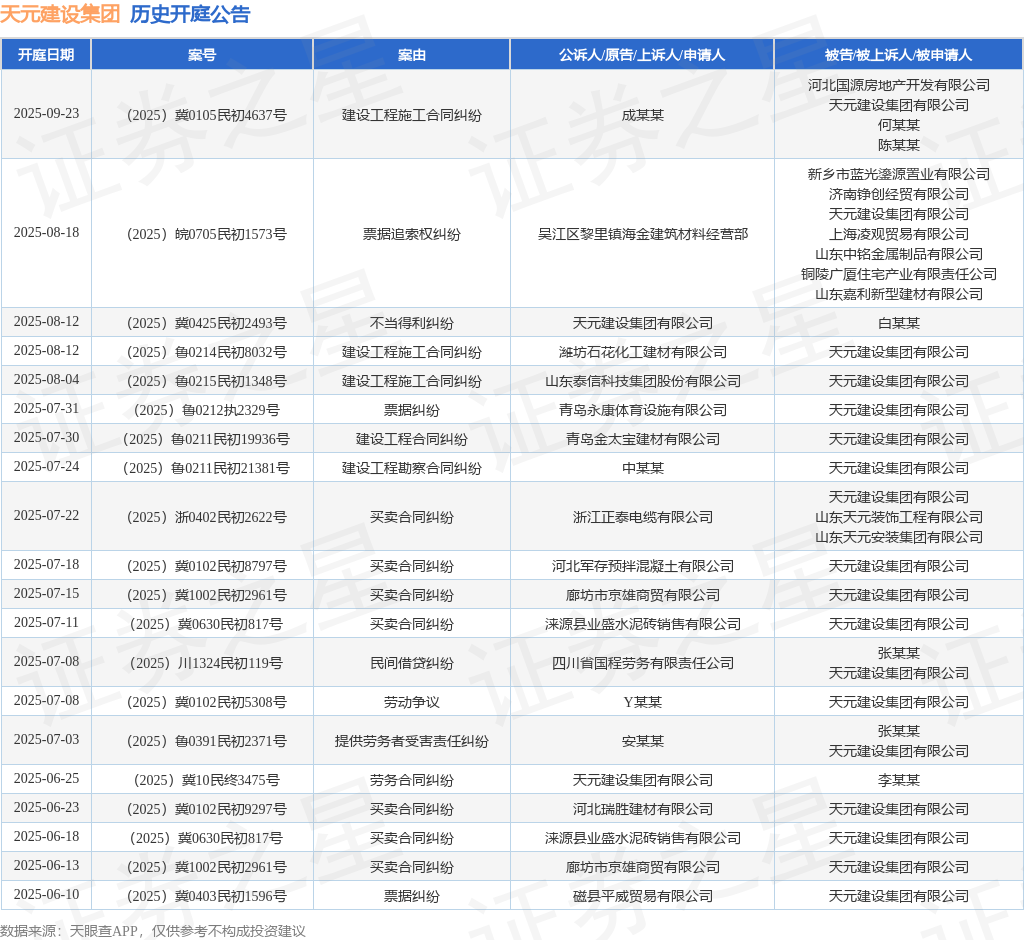Click the 历史开庭公告 heading text
1024x940 pixels.
pos(190,14)
